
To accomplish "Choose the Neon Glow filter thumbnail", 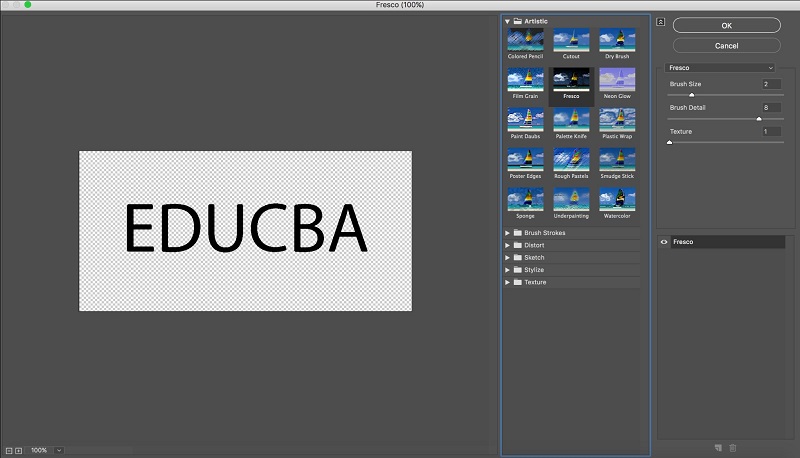I will 617,80.
